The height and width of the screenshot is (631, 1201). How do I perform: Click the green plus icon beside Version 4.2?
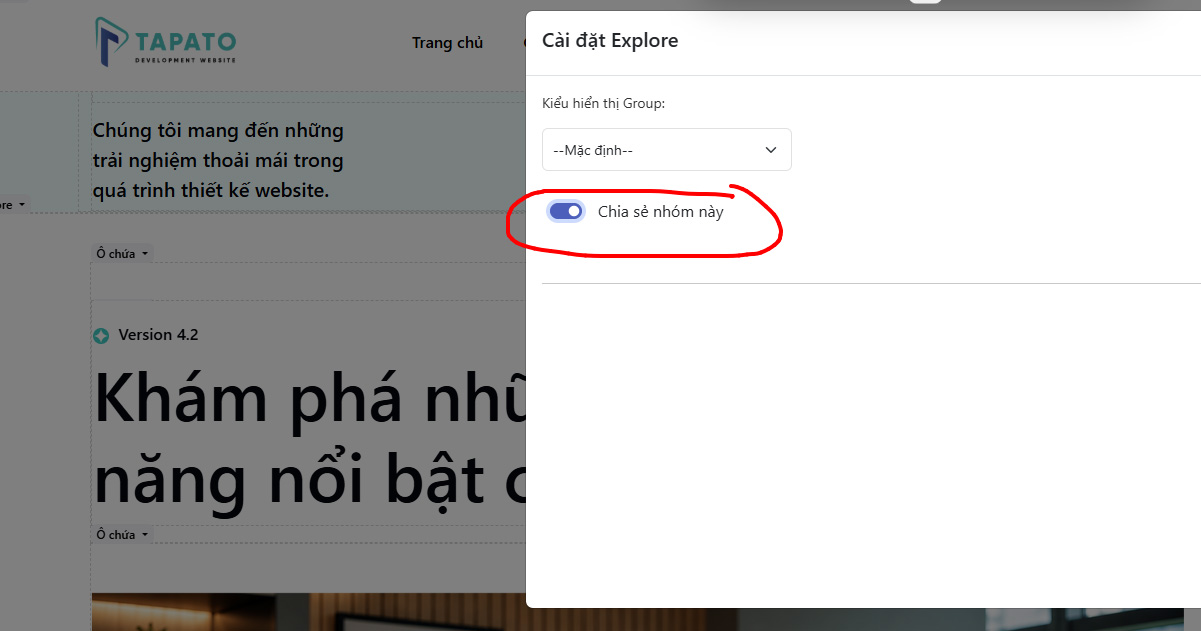[101, 336]
